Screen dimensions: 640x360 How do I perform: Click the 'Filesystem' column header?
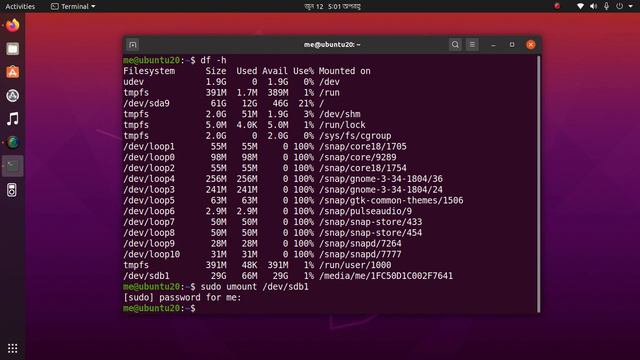tap(149, 71)
